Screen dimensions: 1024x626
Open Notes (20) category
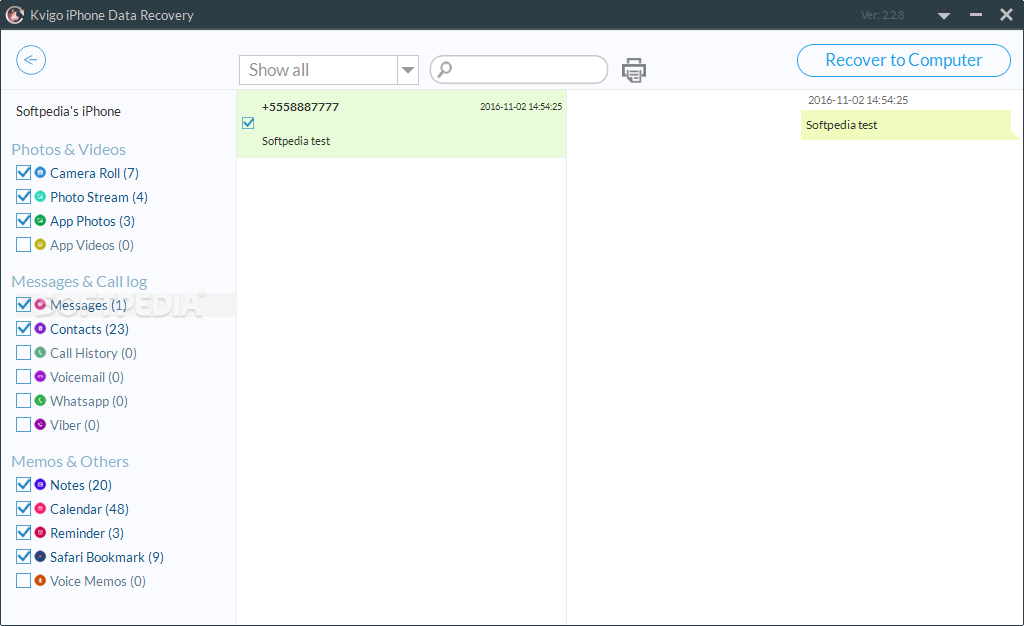pyautogui.click(x=81, y=485)
